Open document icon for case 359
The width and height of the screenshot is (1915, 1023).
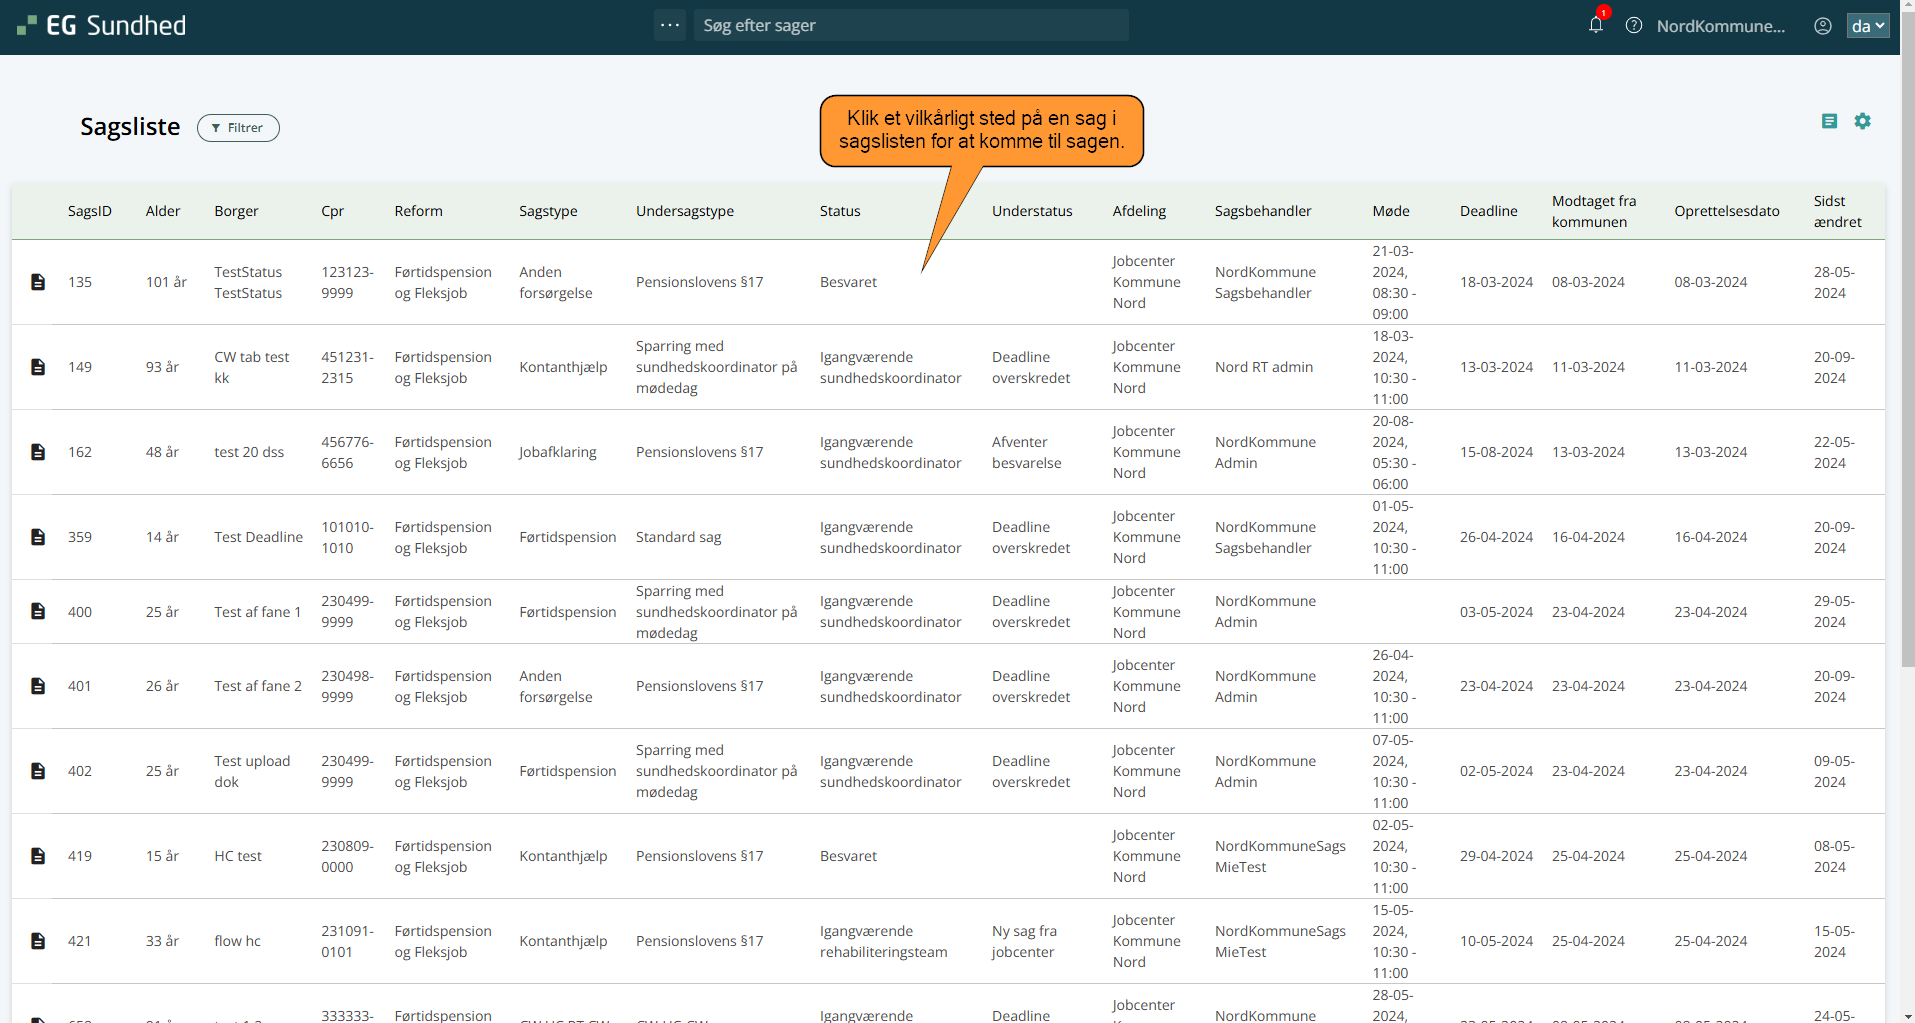coord(38,537)
